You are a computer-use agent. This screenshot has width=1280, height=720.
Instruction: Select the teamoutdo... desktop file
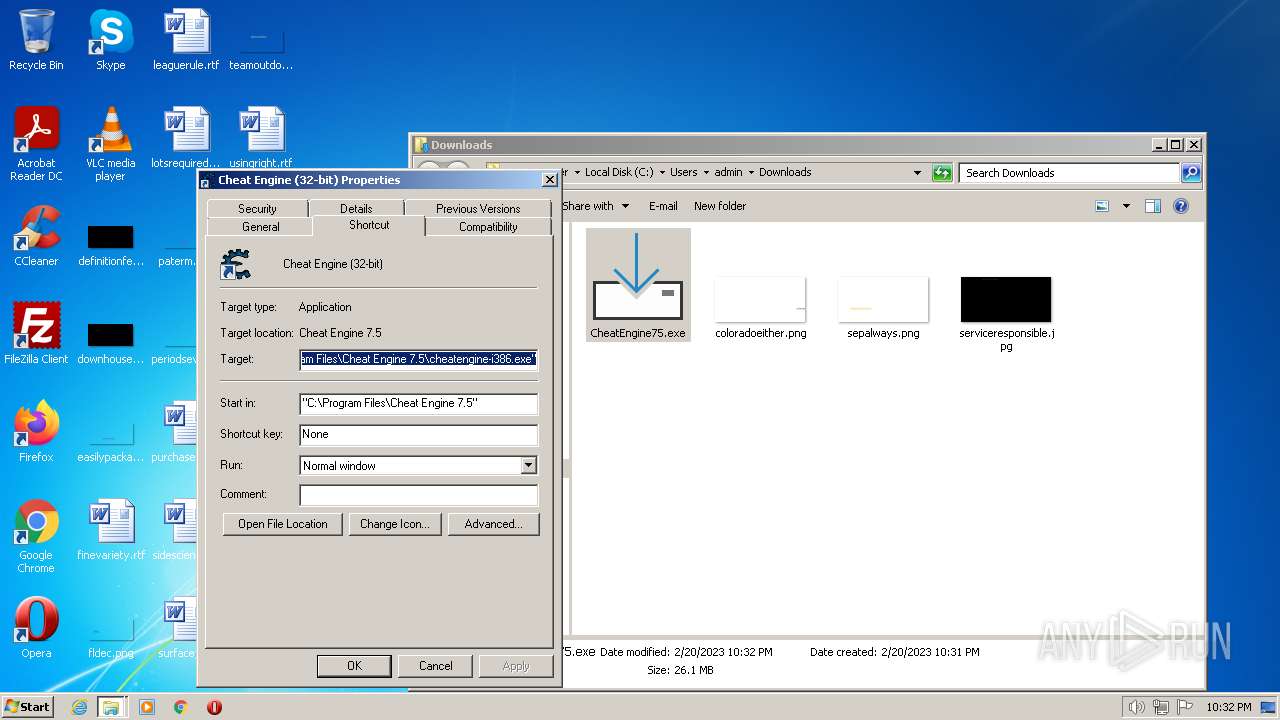point(261,48)
